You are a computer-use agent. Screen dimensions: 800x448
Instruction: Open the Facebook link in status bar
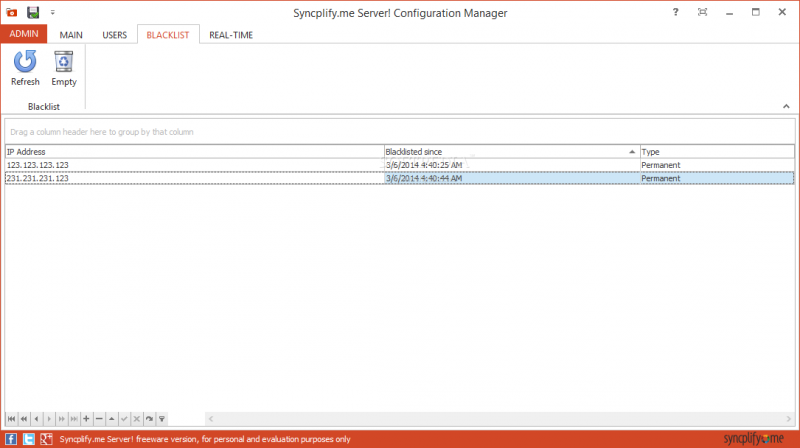coord(11,439)
